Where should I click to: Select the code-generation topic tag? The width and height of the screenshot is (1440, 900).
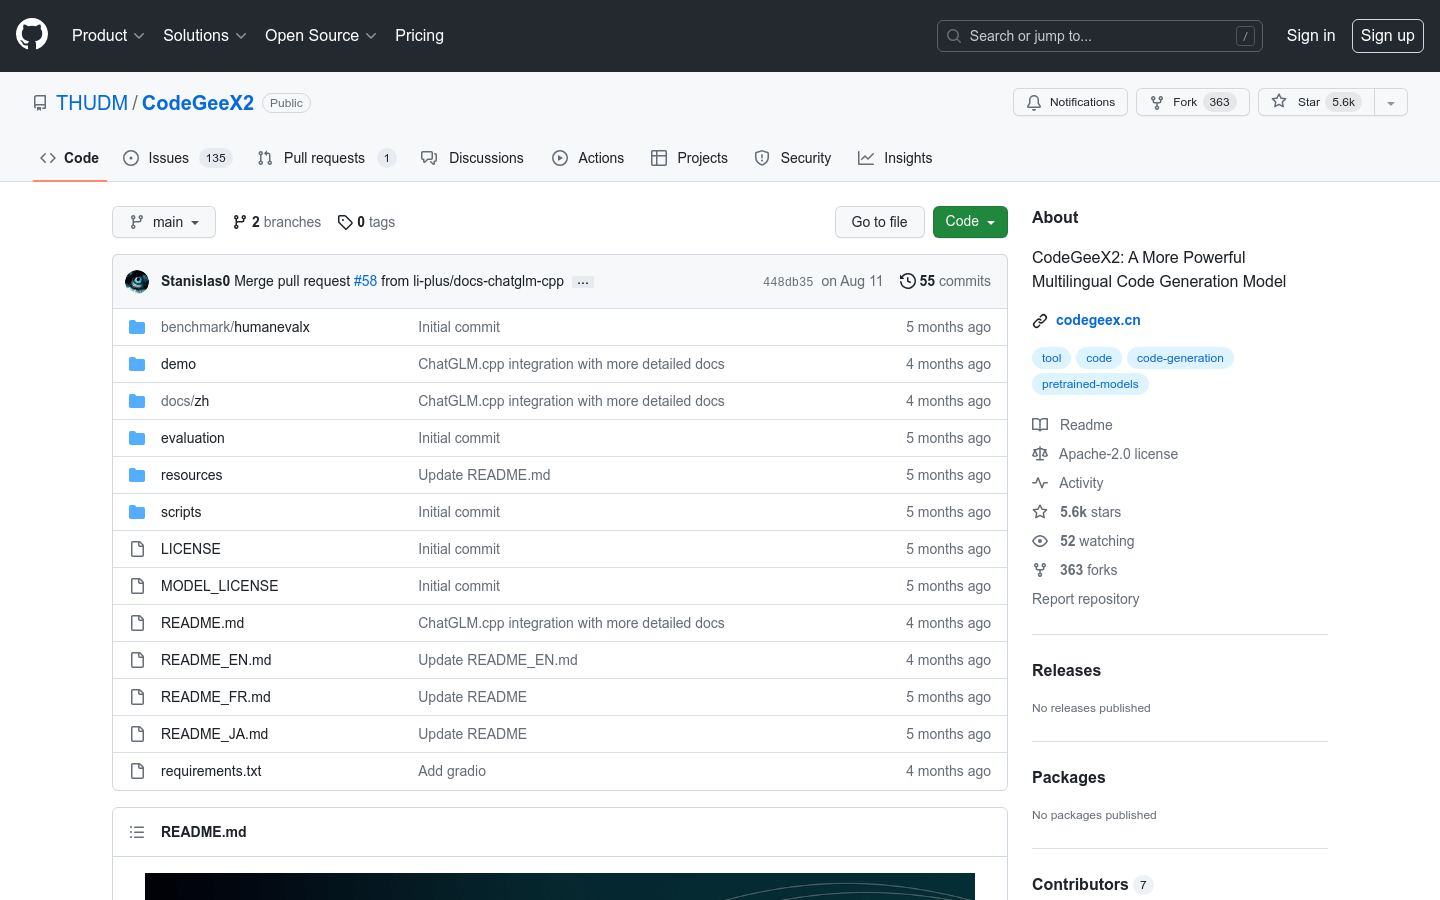tap(1180, 358)
